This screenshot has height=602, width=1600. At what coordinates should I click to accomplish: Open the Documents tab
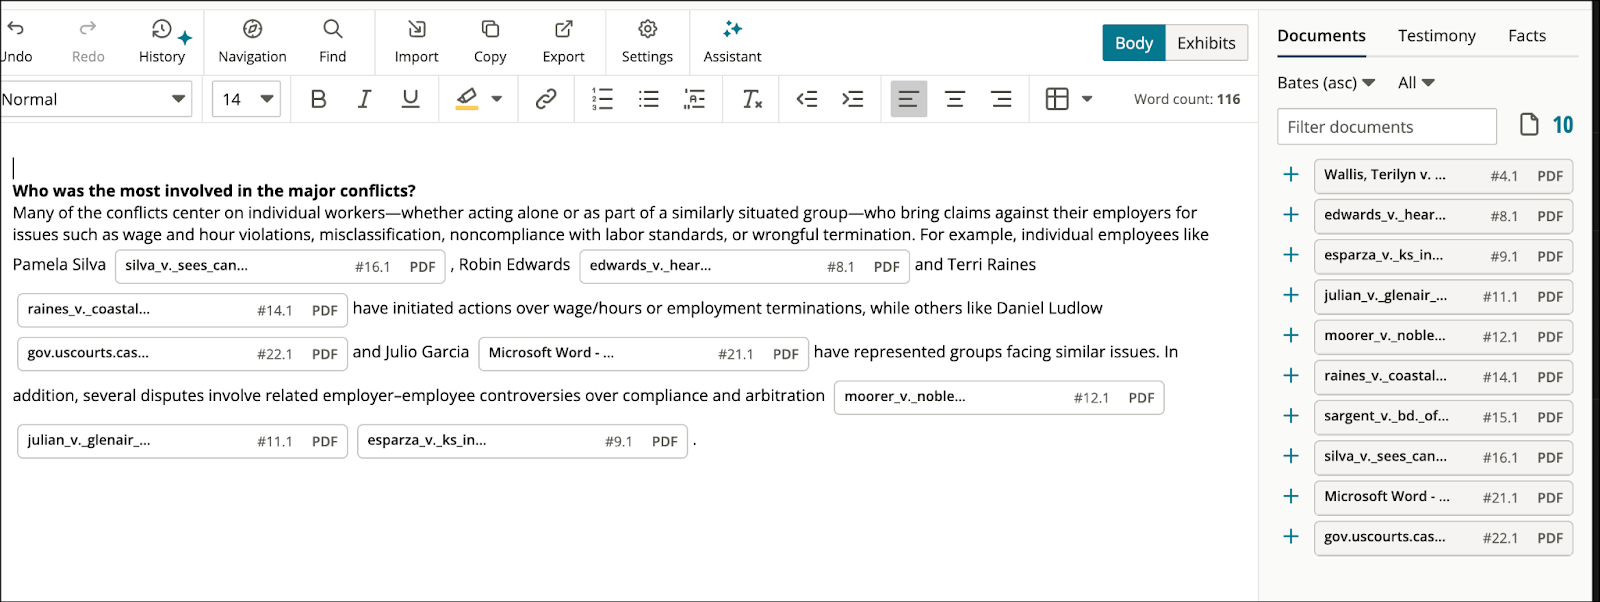pyautogui.click(x=1321, y=36)
